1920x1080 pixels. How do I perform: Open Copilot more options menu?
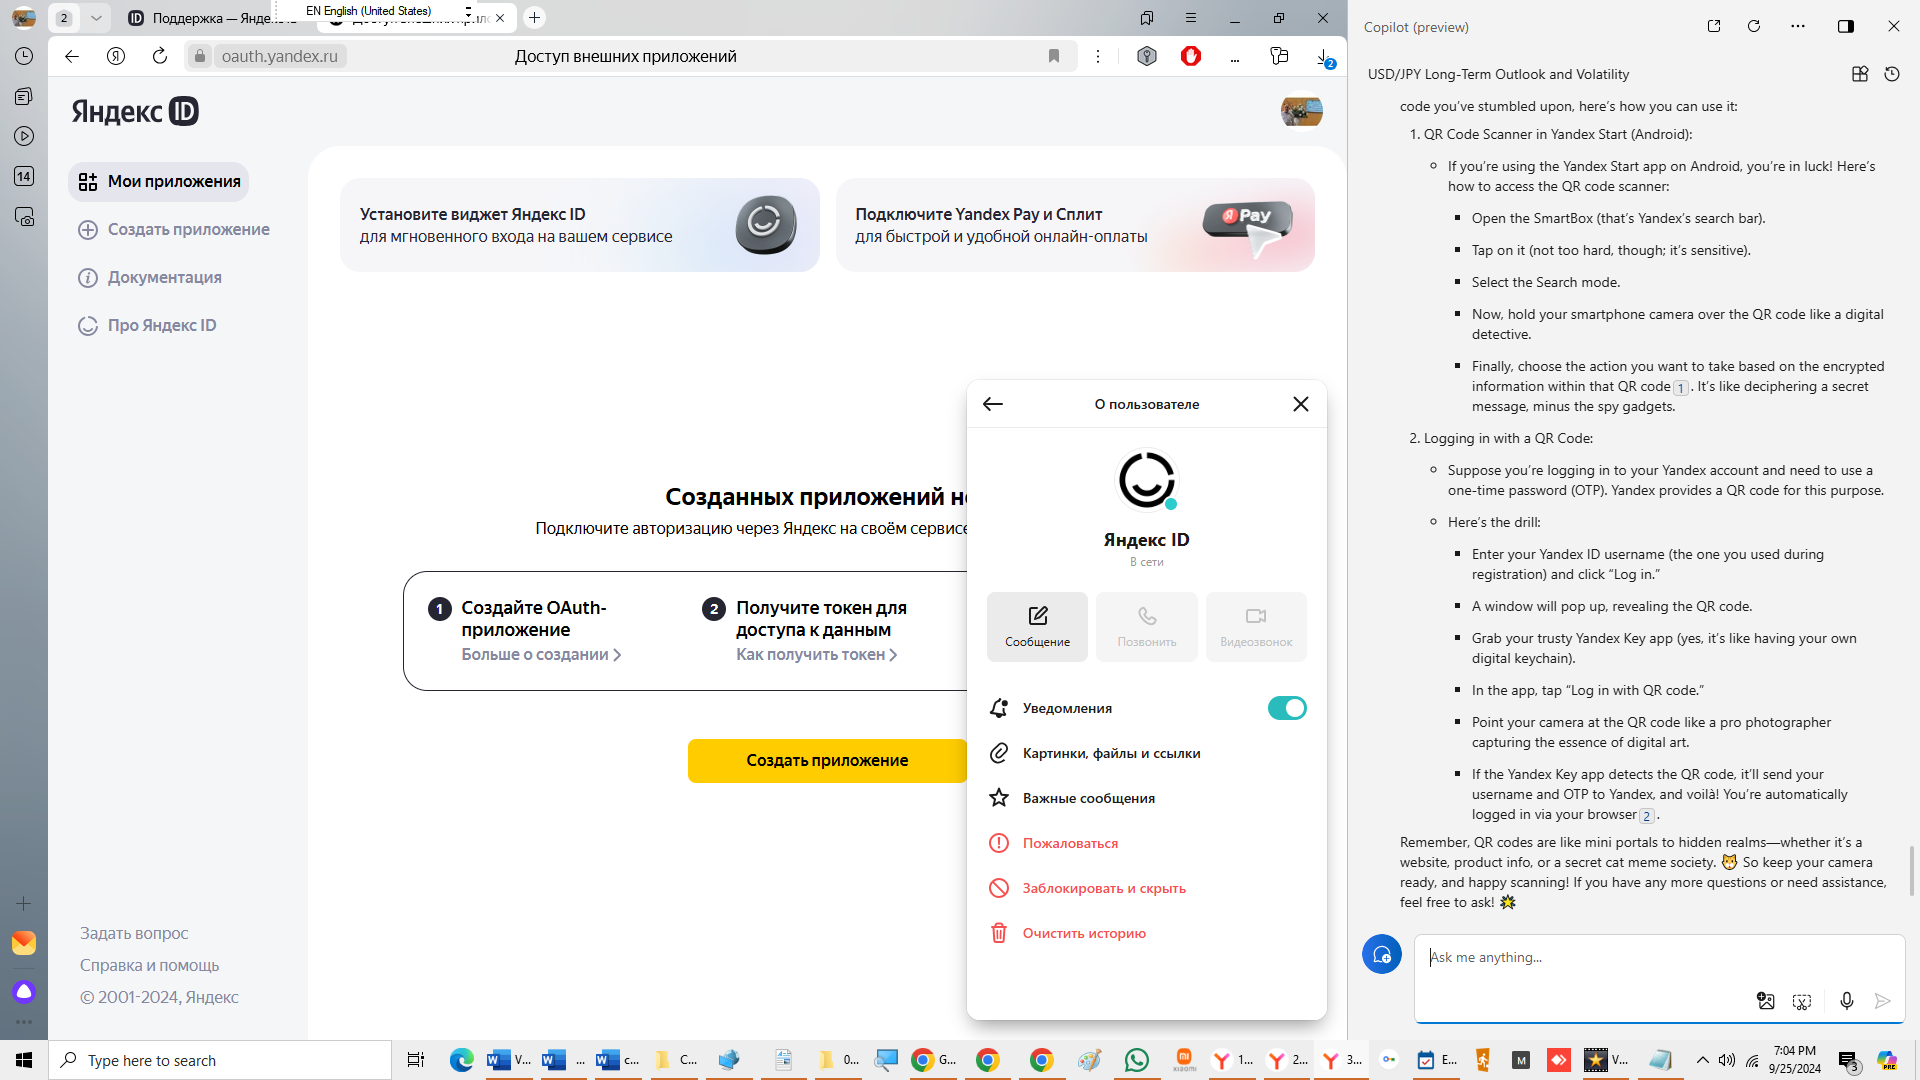[x=1798, y=26]
